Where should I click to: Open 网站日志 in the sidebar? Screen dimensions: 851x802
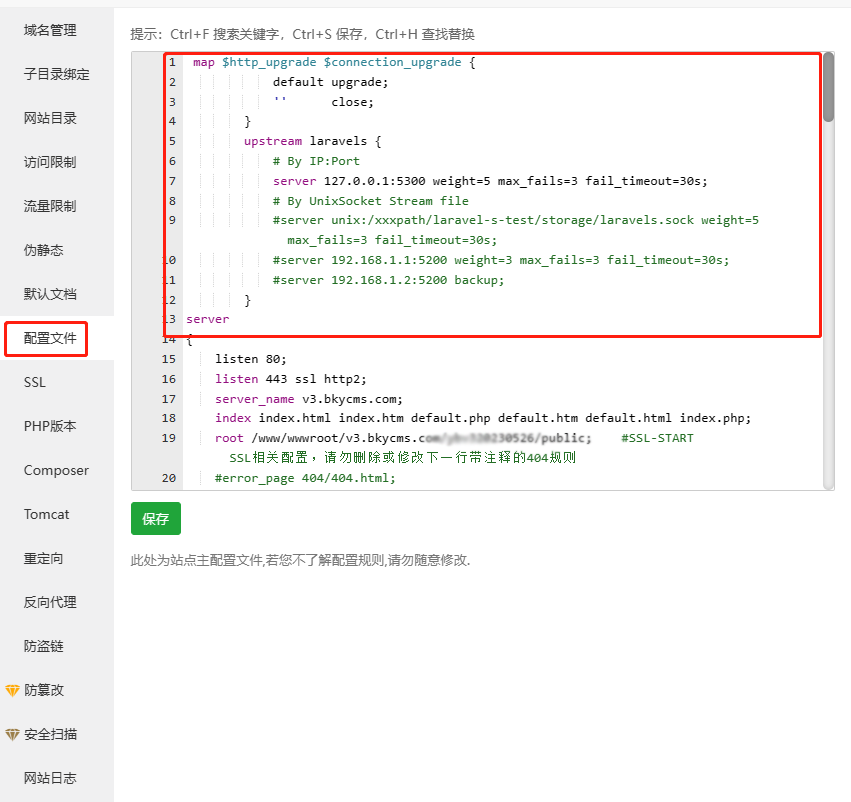pyautogui.click(x=50, y=778)
